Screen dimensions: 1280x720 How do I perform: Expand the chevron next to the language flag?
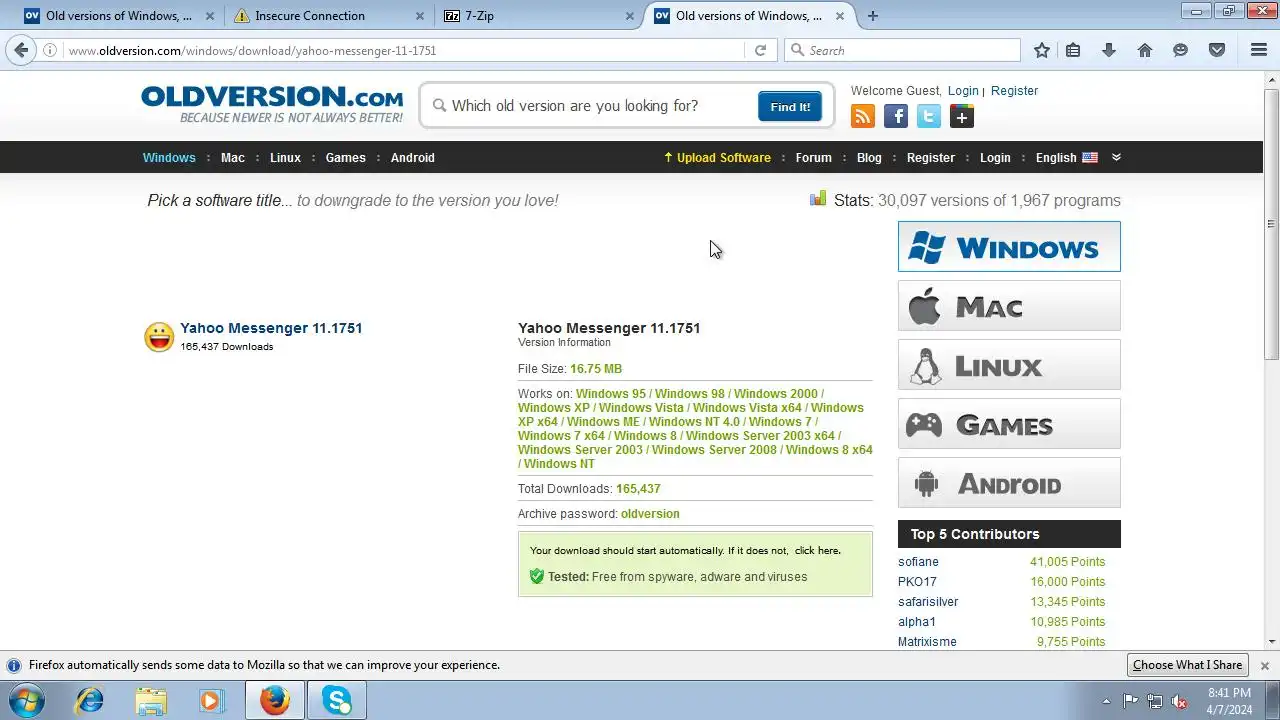pos(1116,157)
